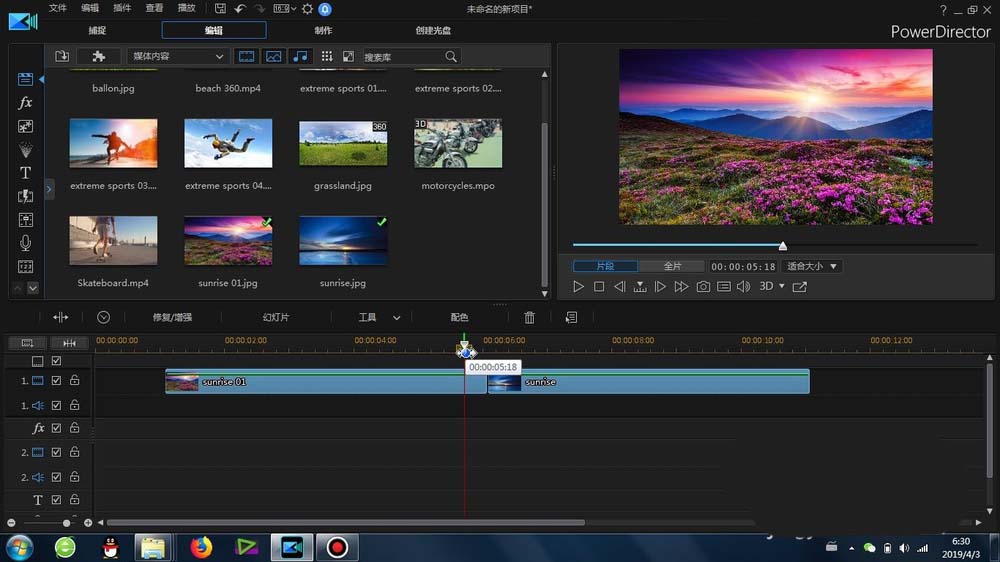Screen dimensions: 1000x562
Task: Open the Title Room (T) sidebar icon
Action: [x=26, y=173]
